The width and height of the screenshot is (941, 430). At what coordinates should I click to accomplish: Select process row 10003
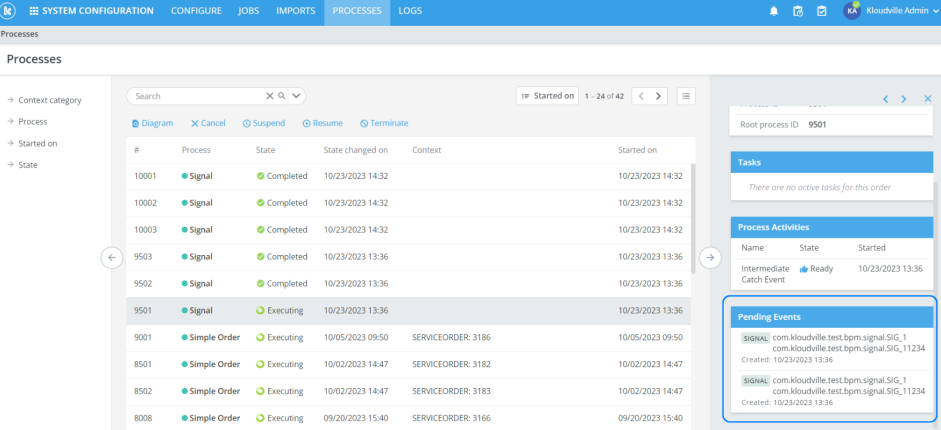click(409, 230)
